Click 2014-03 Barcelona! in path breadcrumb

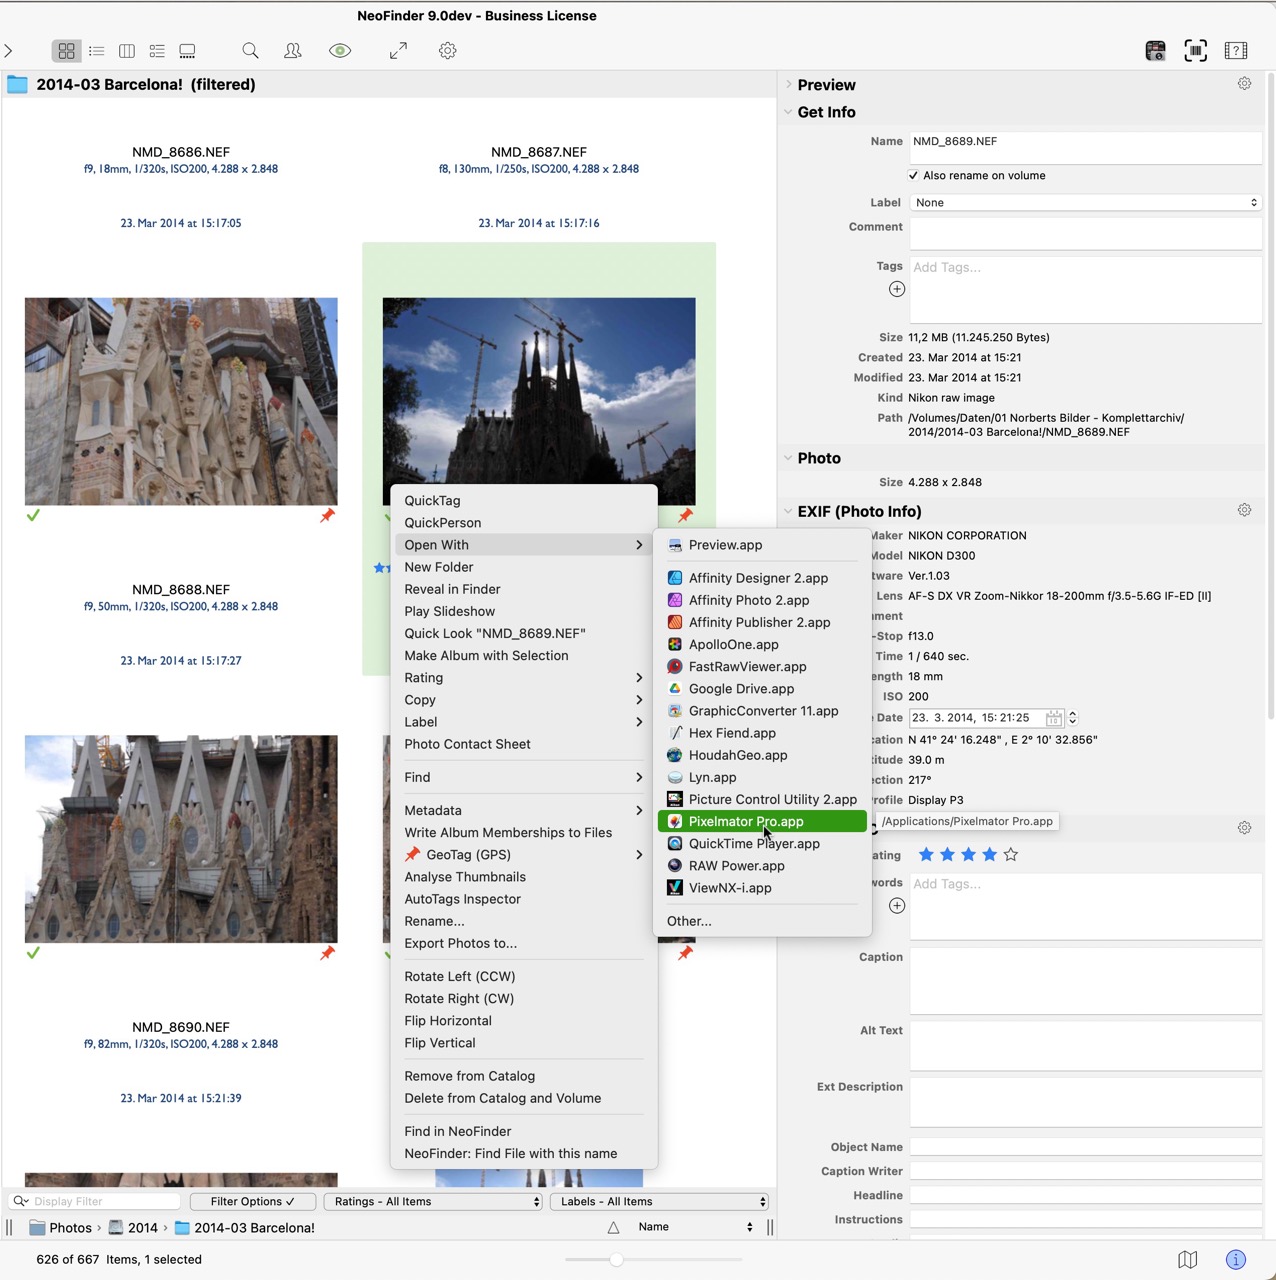tap(245, 1228)
